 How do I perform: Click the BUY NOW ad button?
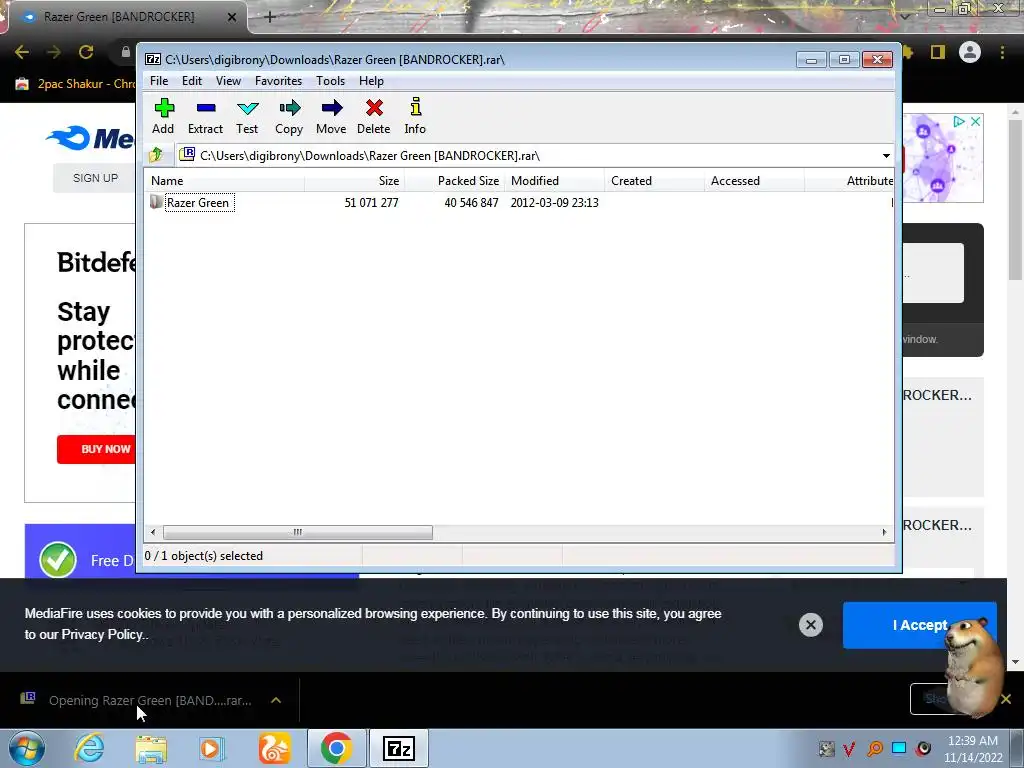tap(97, 449)
